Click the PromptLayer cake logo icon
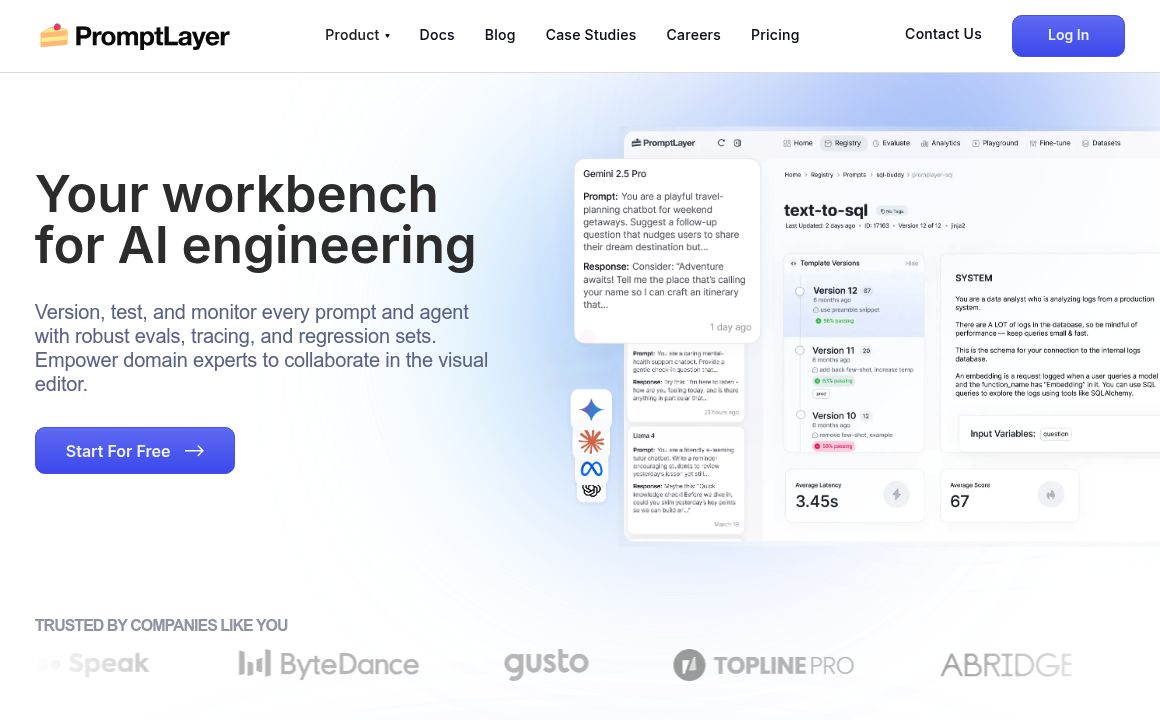This screenshot has height=720, width=1160. [x=54, y=36]
